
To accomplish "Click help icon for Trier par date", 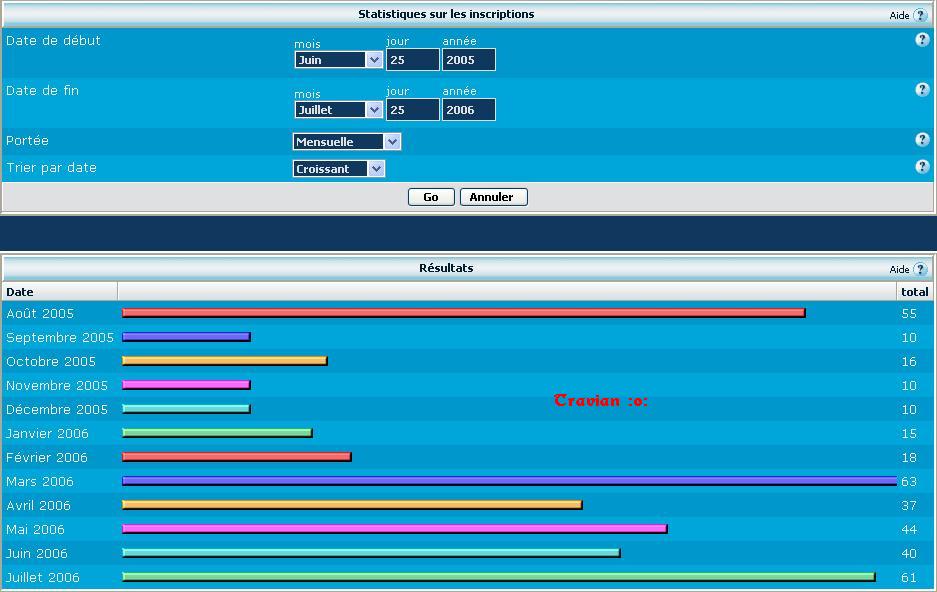I will coord(922,167).
